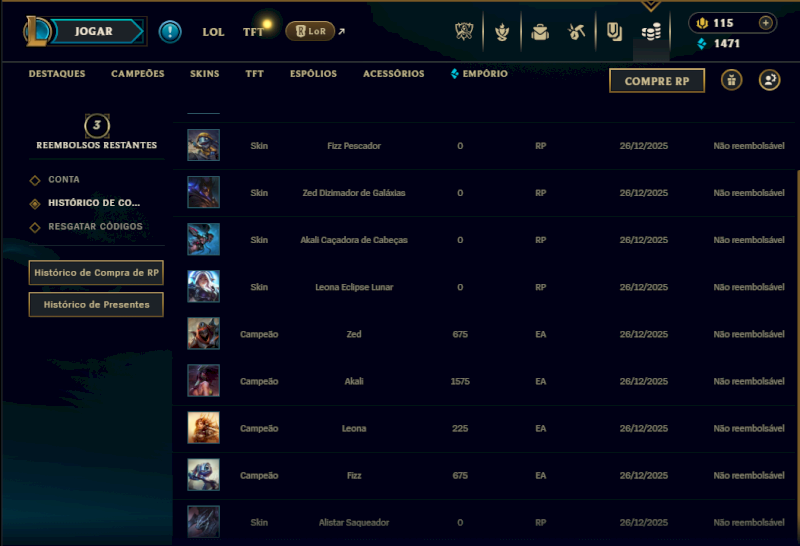Open the Collection backpack icon

click(x=540, y=32)
